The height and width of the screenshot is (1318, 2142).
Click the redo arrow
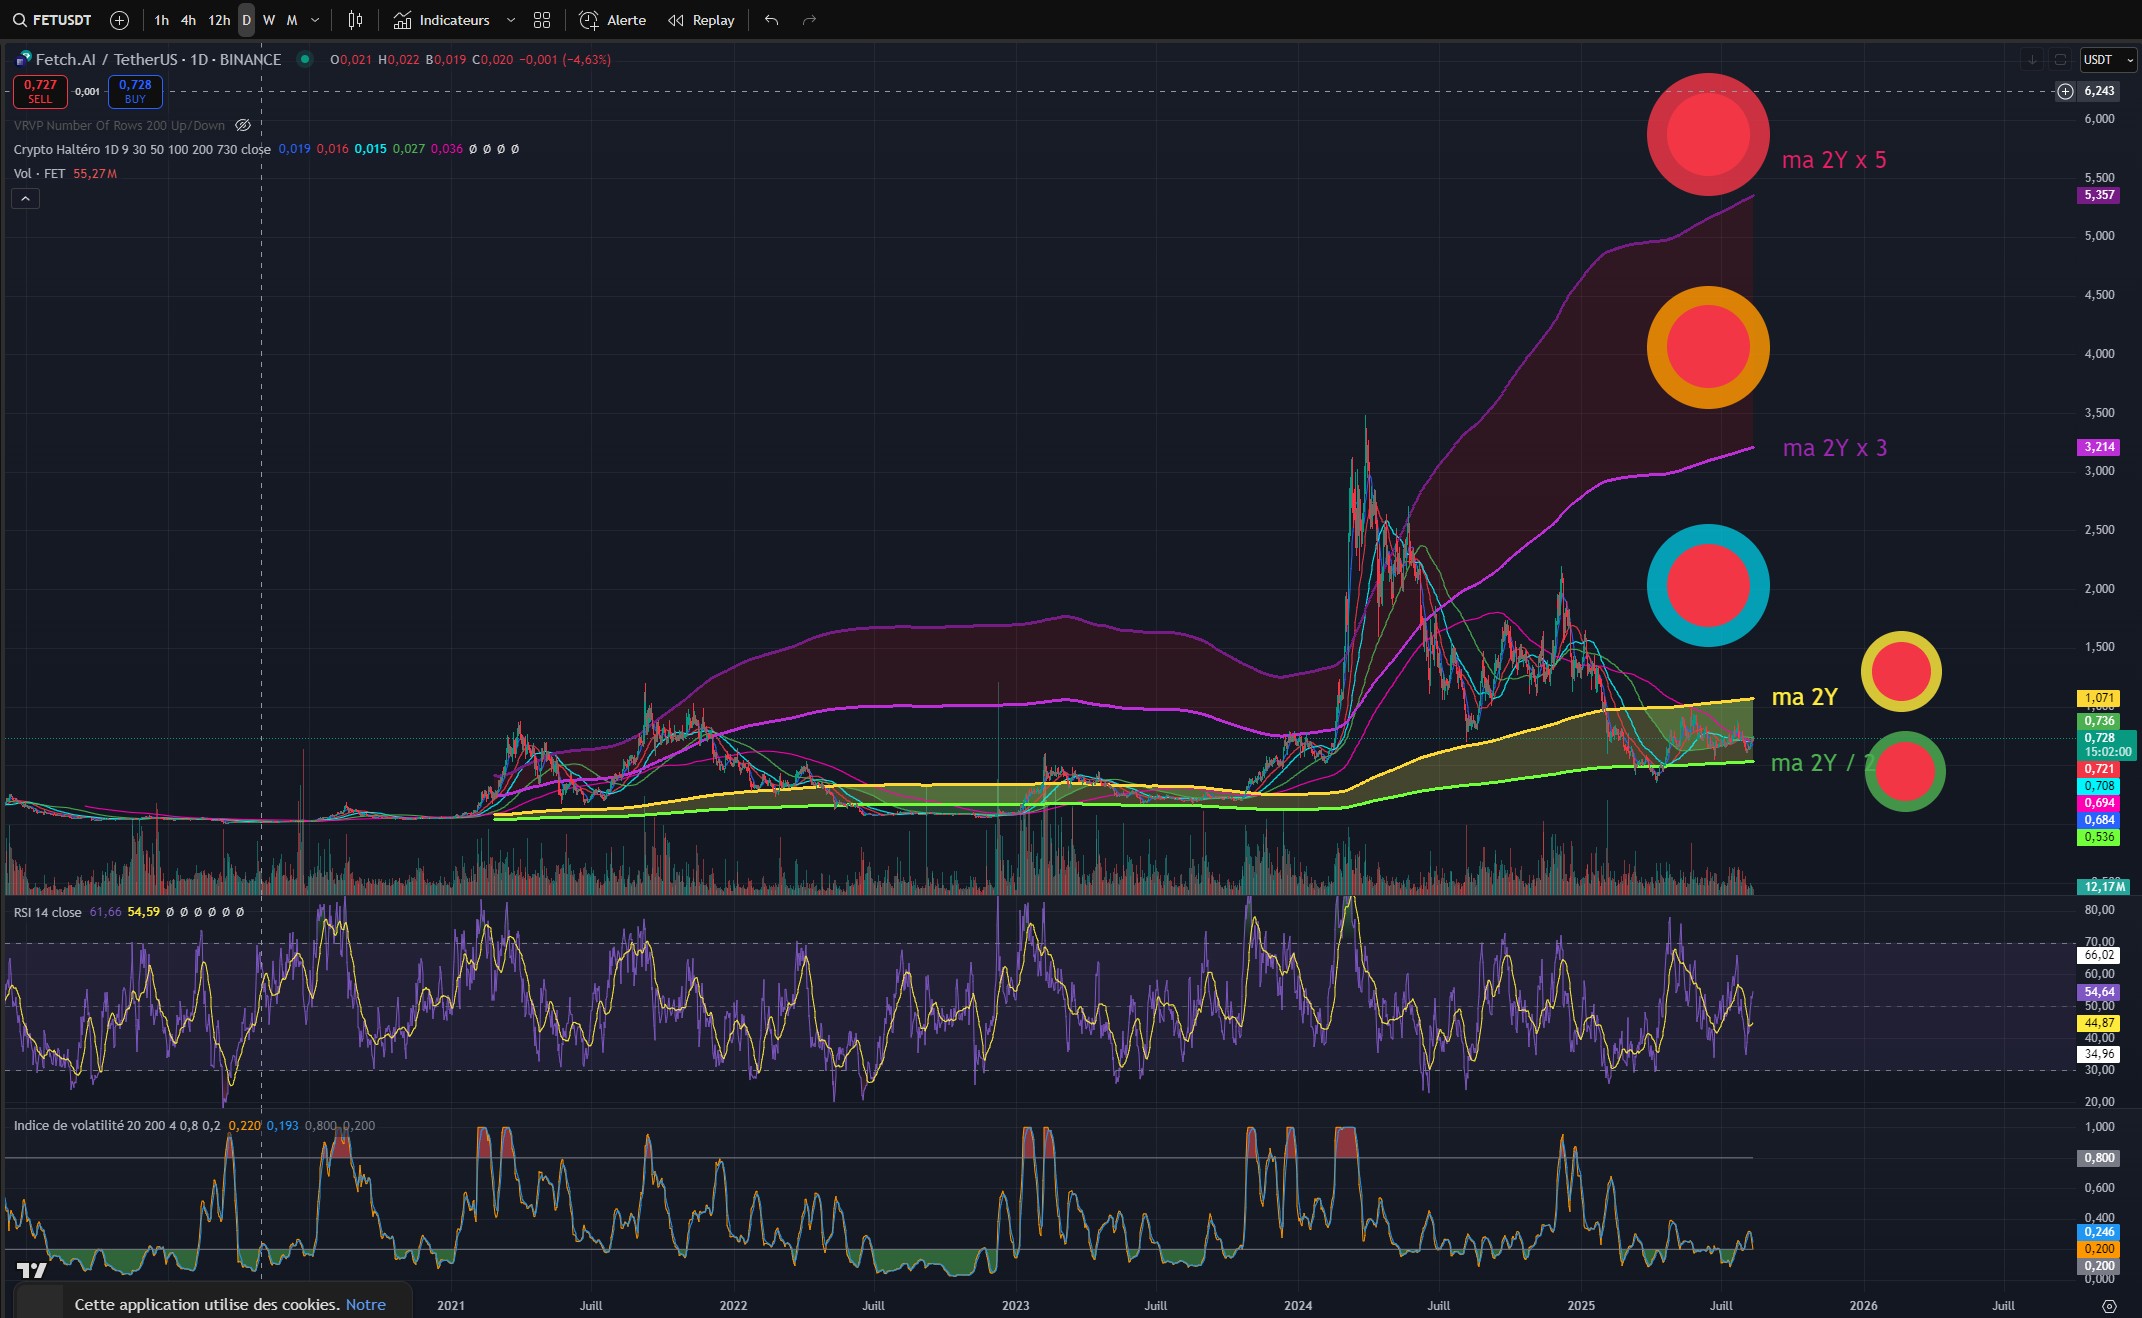pyautogui.click(x=809, y=20)
